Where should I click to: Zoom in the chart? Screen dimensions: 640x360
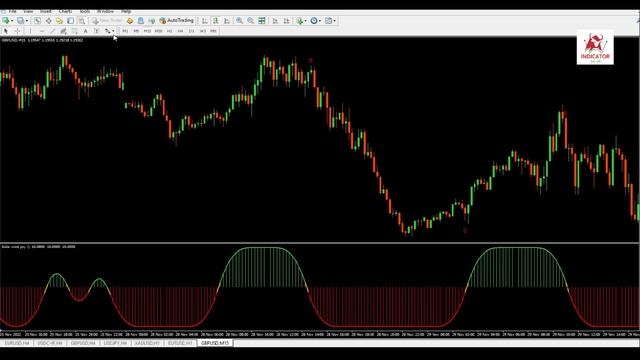[x=240, y=20]
